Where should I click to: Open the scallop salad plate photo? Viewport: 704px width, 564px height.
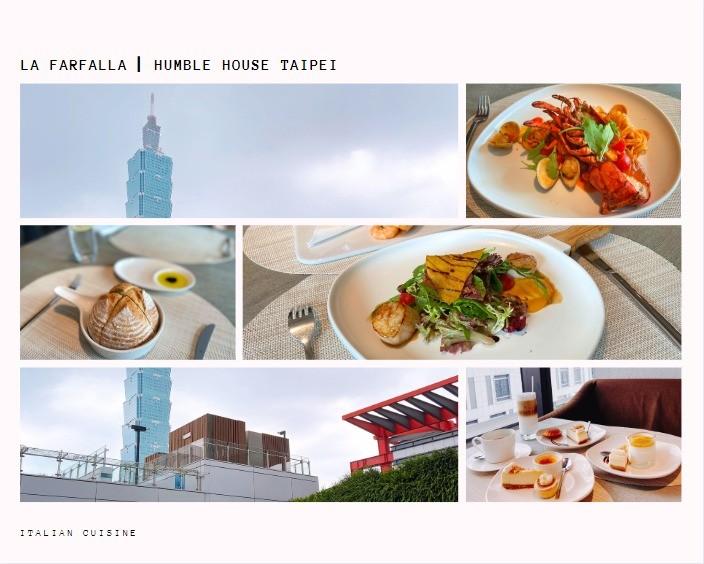(462, 292)
